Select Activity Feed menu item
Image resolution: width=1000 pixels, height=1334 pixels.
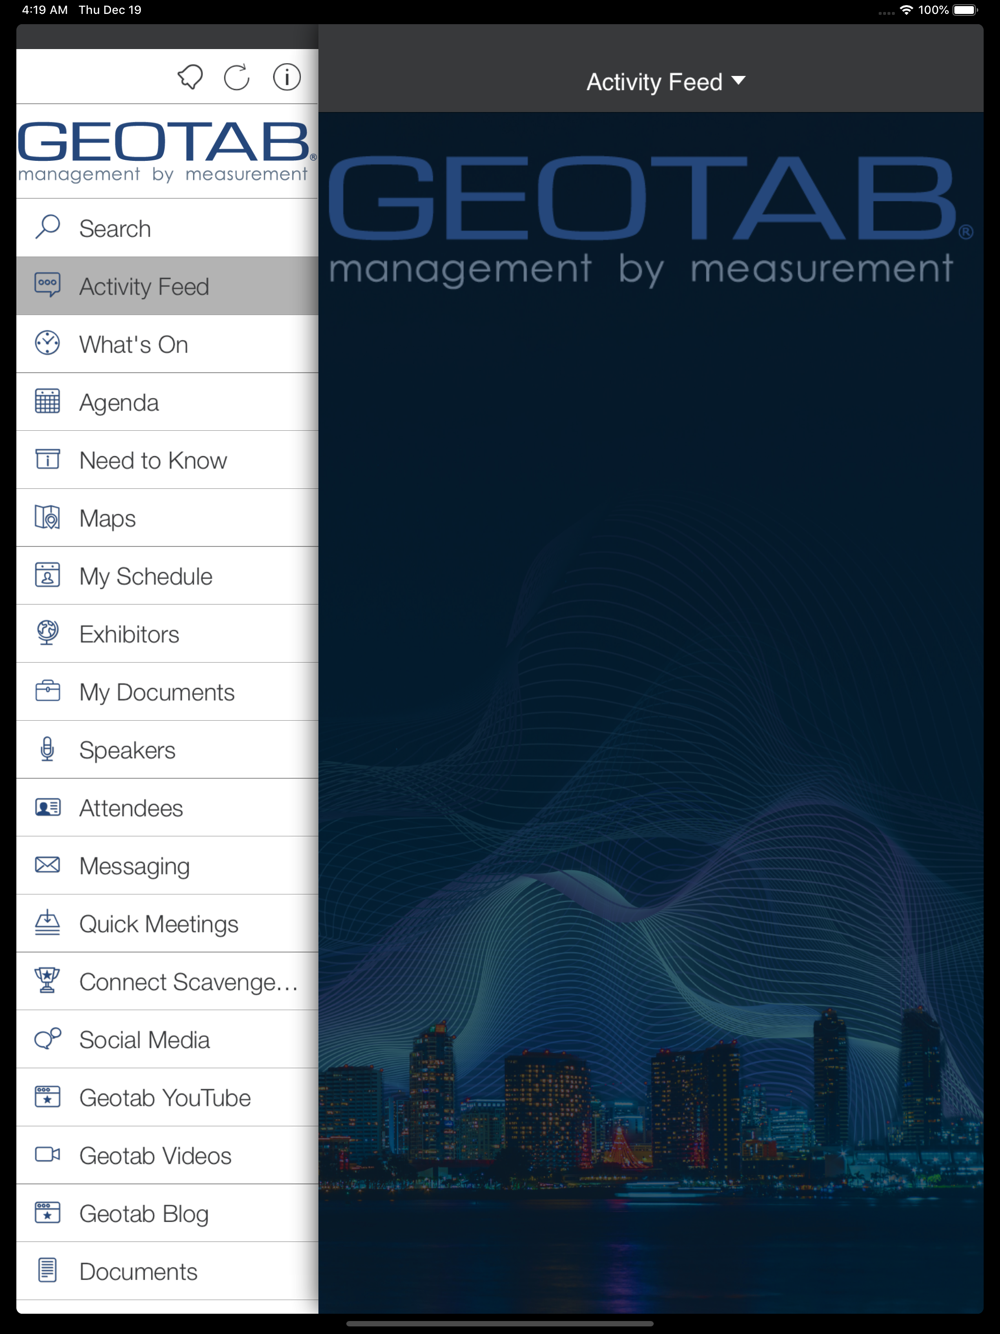click(167, 286)
